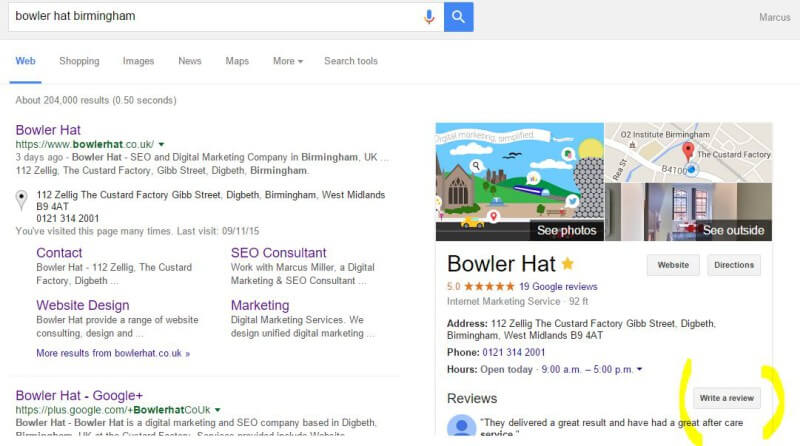800x446 pixels.
Task: Switch to the Maps tab
Action: click(x=237, y=61)
